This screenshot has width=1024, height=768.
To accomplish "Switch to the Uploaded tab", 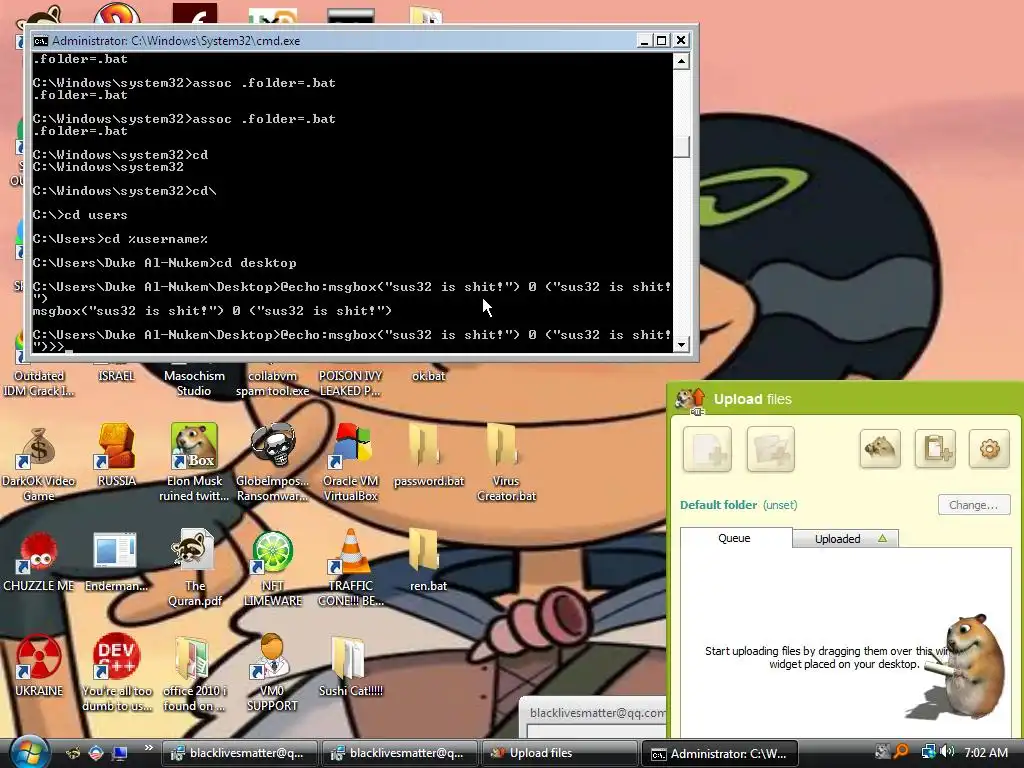I will (846, 539).
